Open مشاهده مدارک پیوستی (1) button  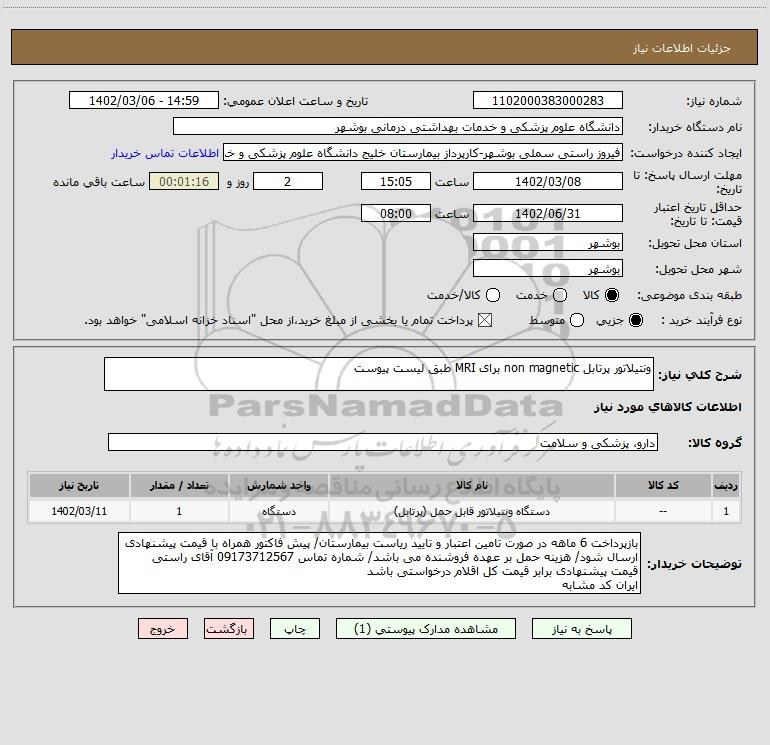tap(426, 629)
